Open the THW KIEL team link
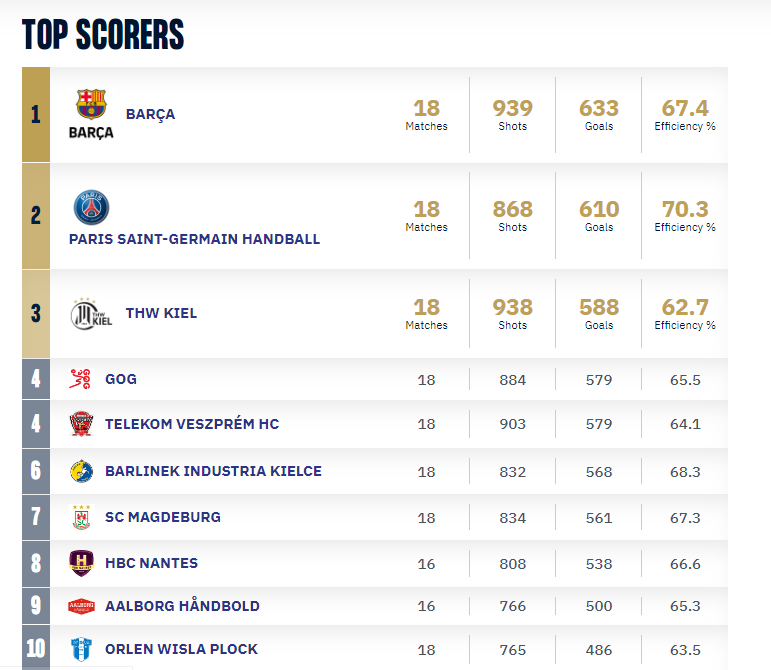This screenshot has width=771, height=670. tap(161, 313)
